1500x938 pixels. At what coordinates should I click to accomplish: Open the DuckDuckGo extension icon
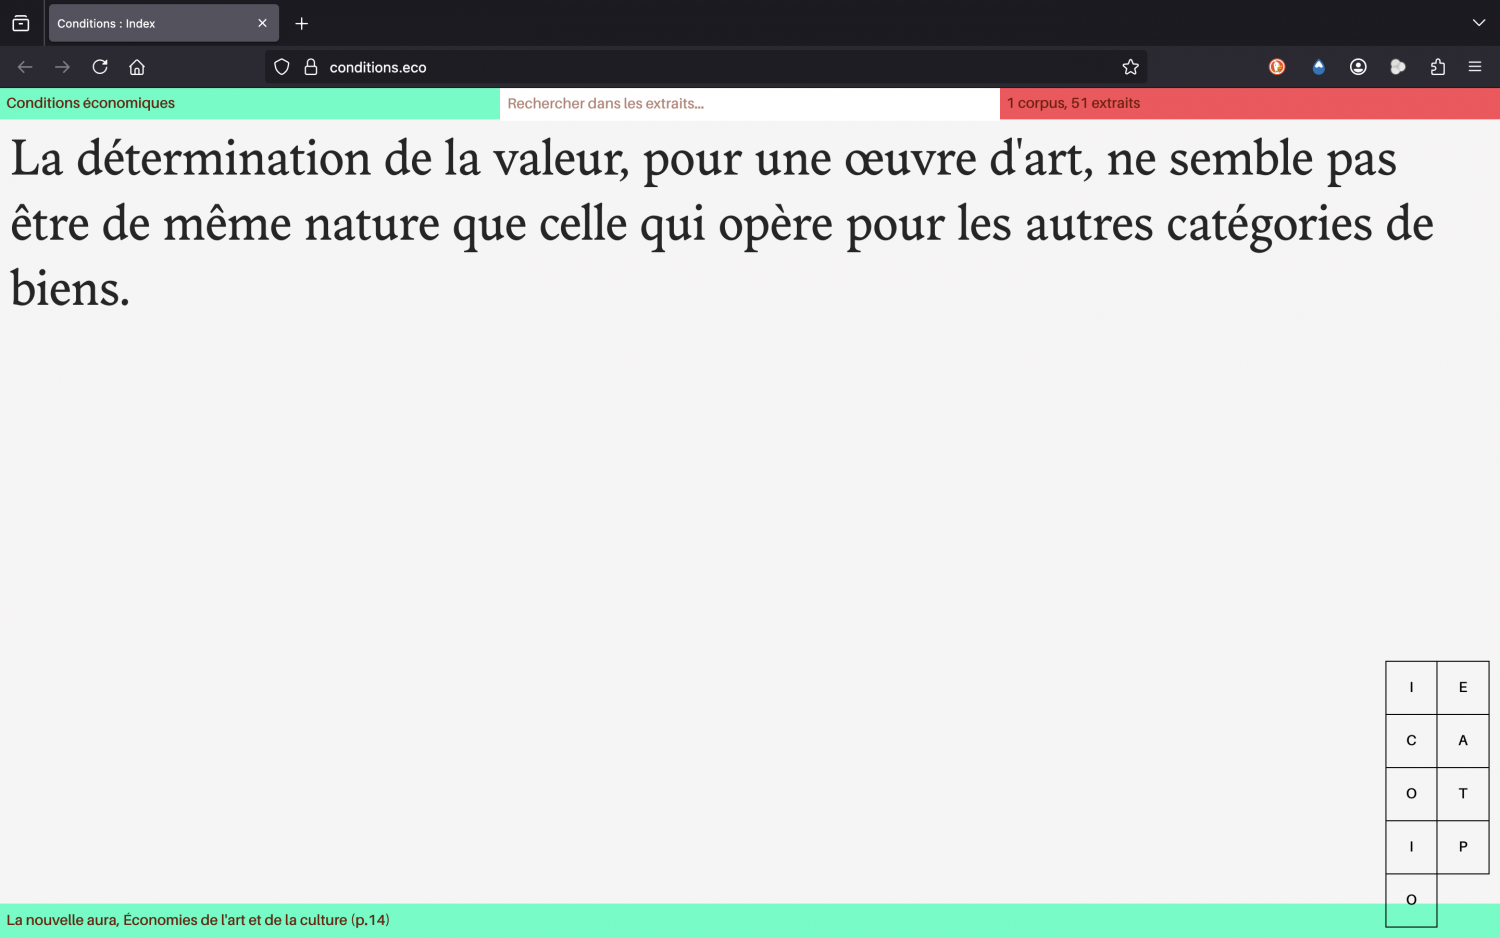point(1277,67)
